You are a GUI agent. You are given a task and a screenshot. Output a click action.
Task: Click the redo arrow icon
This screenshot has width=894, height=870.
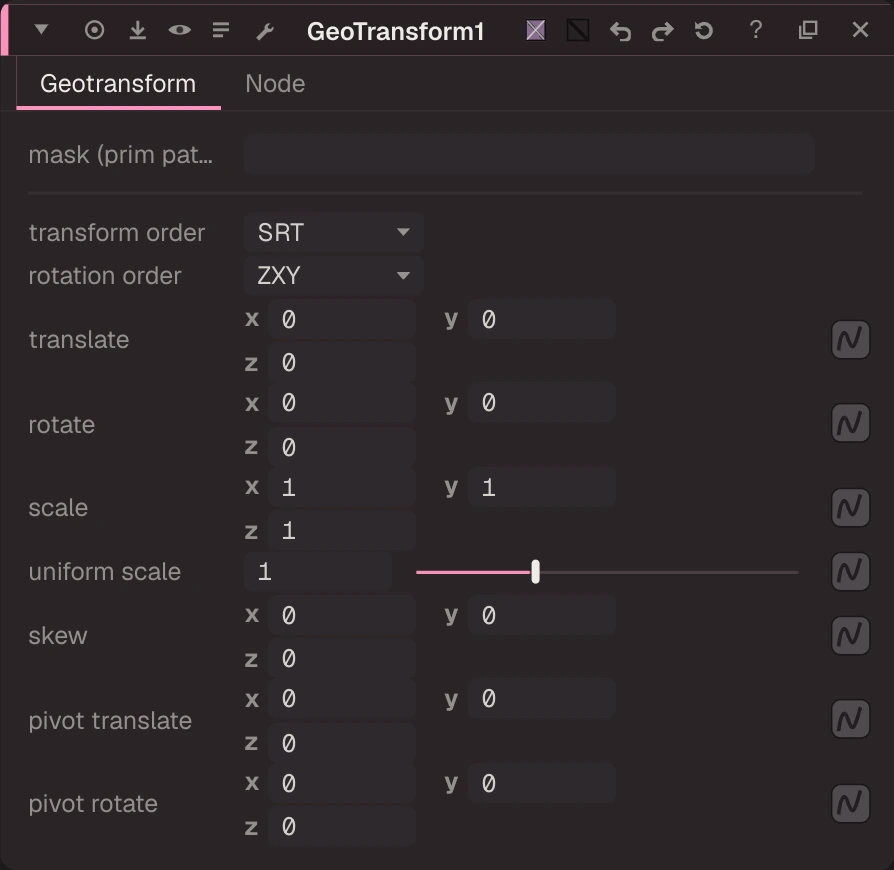(662, 31)
